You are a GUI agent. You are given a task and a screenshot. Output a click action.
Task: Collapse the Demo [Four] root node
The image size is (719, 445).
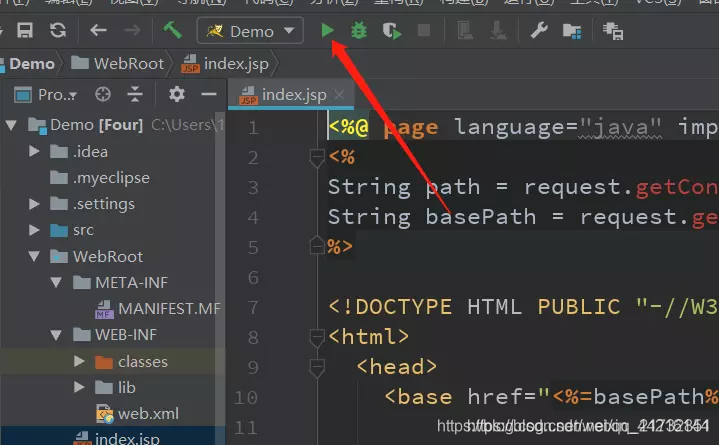coord(11,125)
